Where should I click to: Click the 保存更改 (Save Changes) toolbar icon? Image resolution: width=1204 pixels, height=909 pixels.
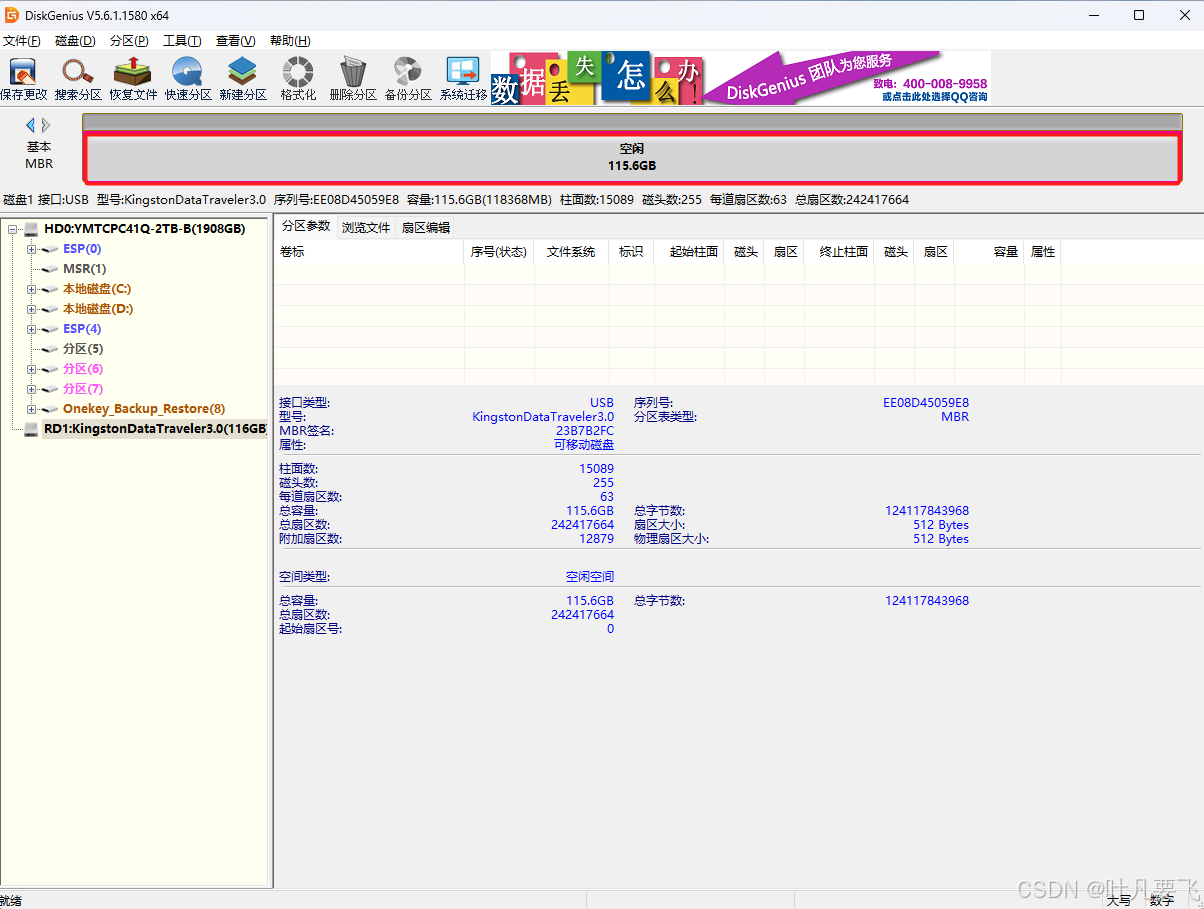(x=23, y=79)
